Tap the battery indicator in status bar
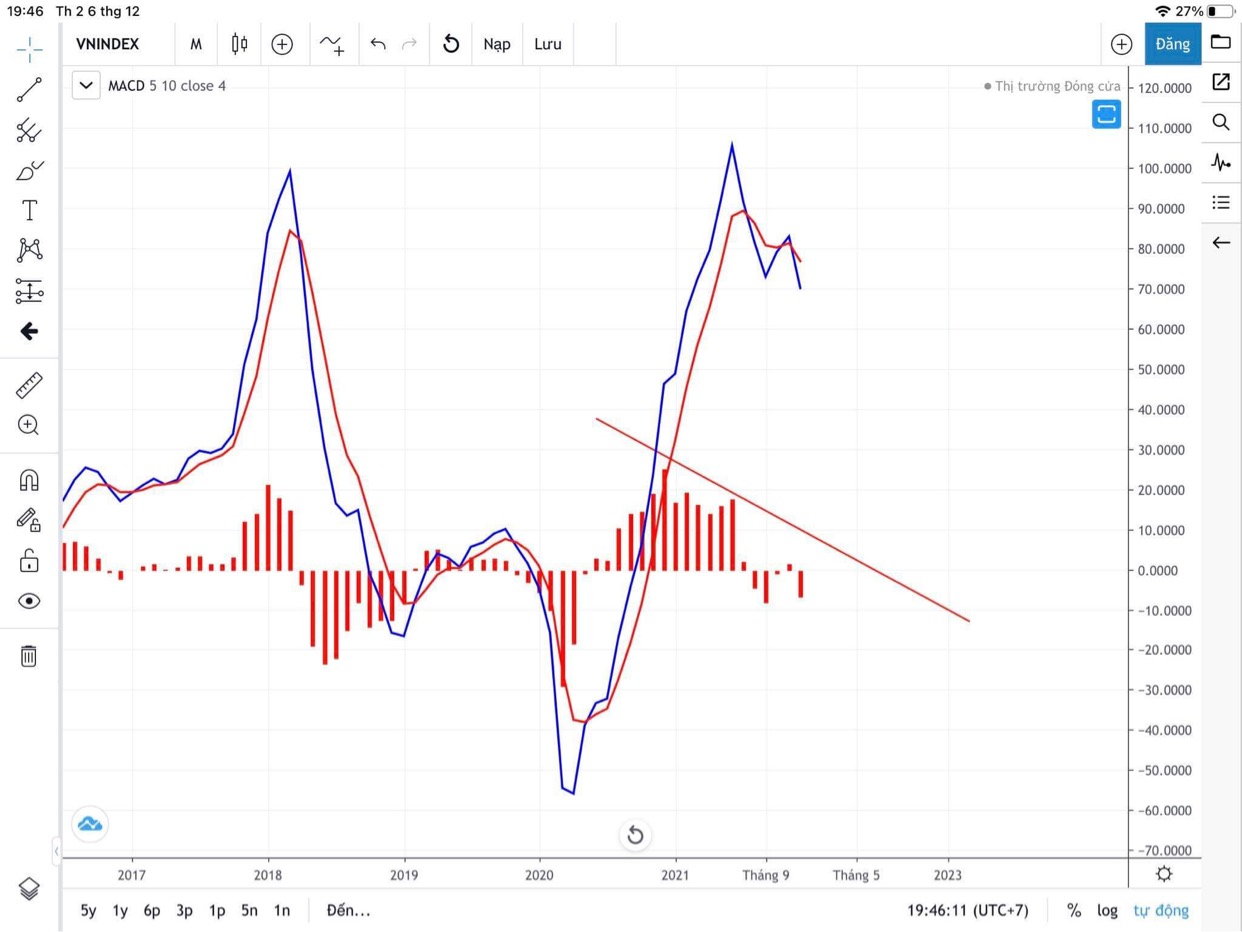1242x932 pixels. (1221, 11)
